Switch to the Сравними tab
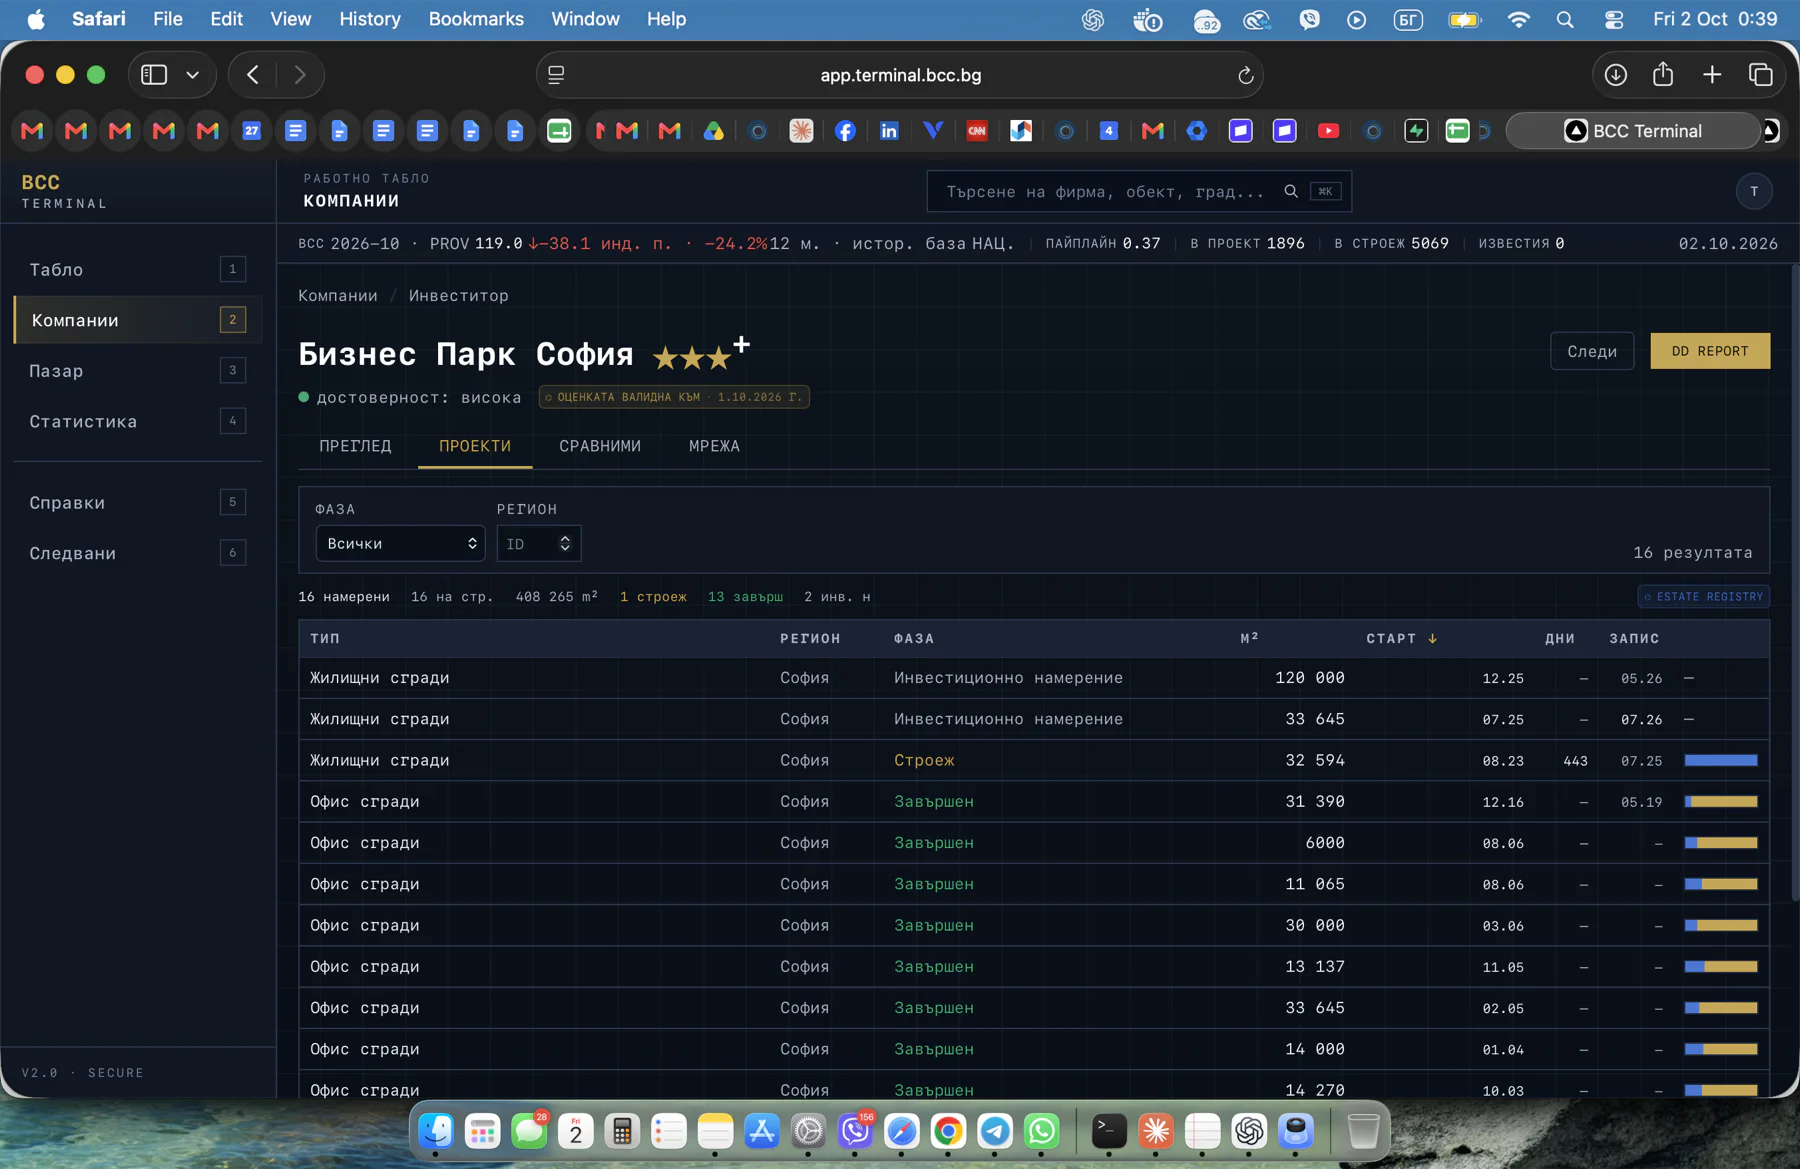The height and width of the screenshot is (1169, 1800). (x=600, y=446)
